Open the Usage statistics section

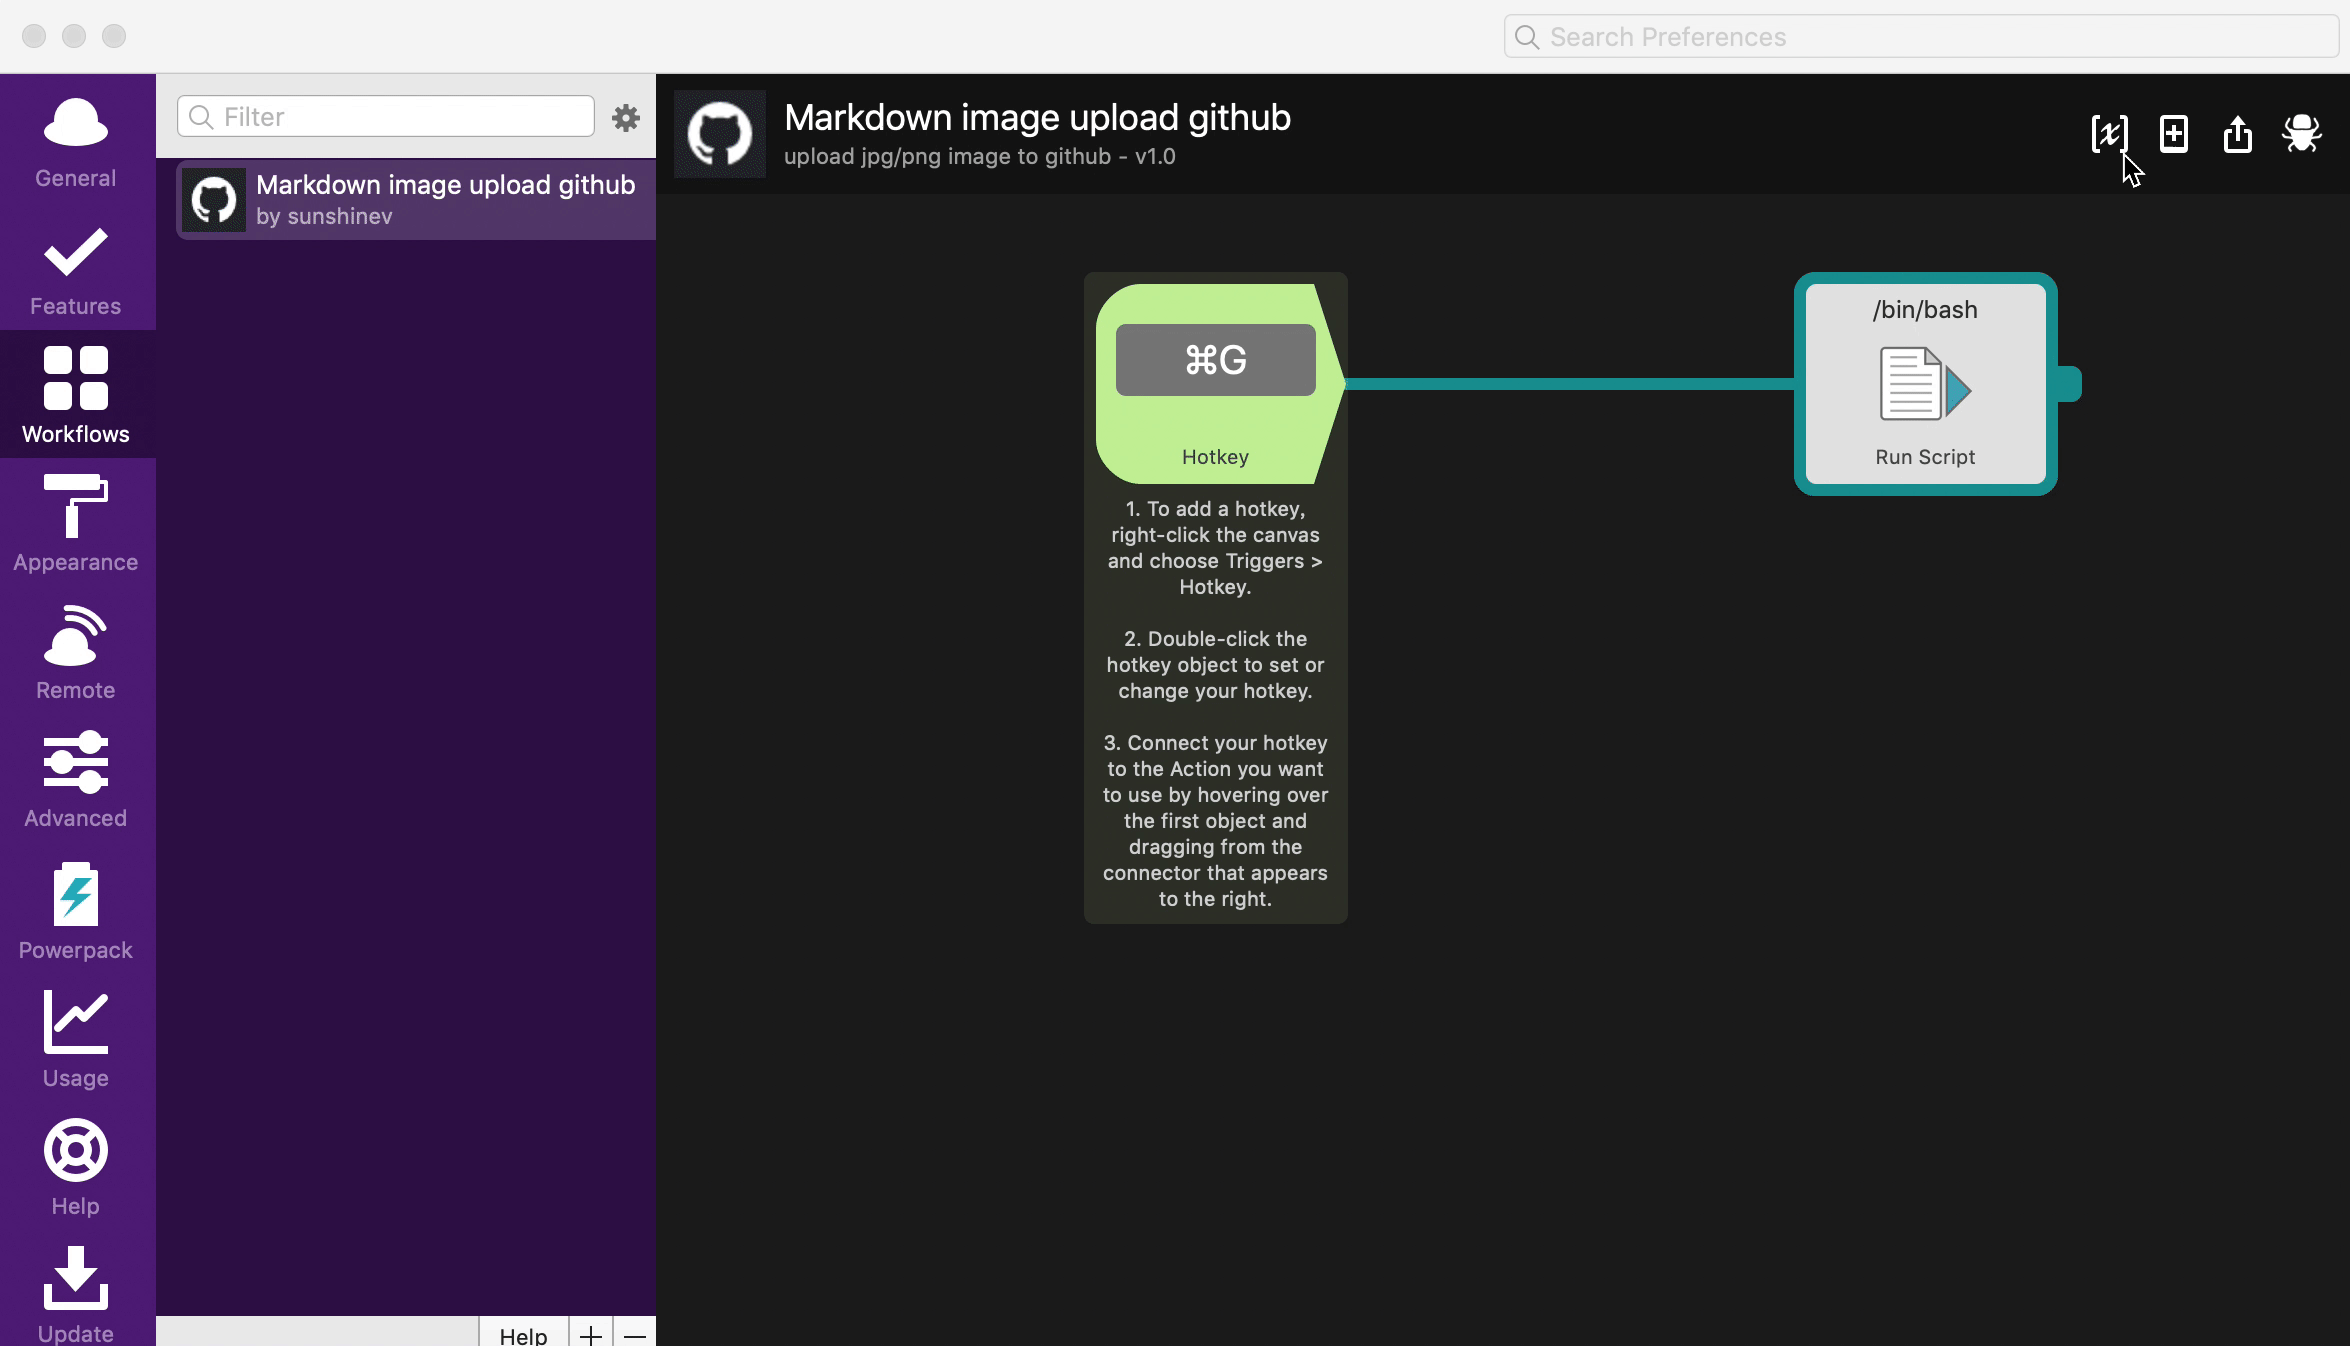[x=76, y=1038]
